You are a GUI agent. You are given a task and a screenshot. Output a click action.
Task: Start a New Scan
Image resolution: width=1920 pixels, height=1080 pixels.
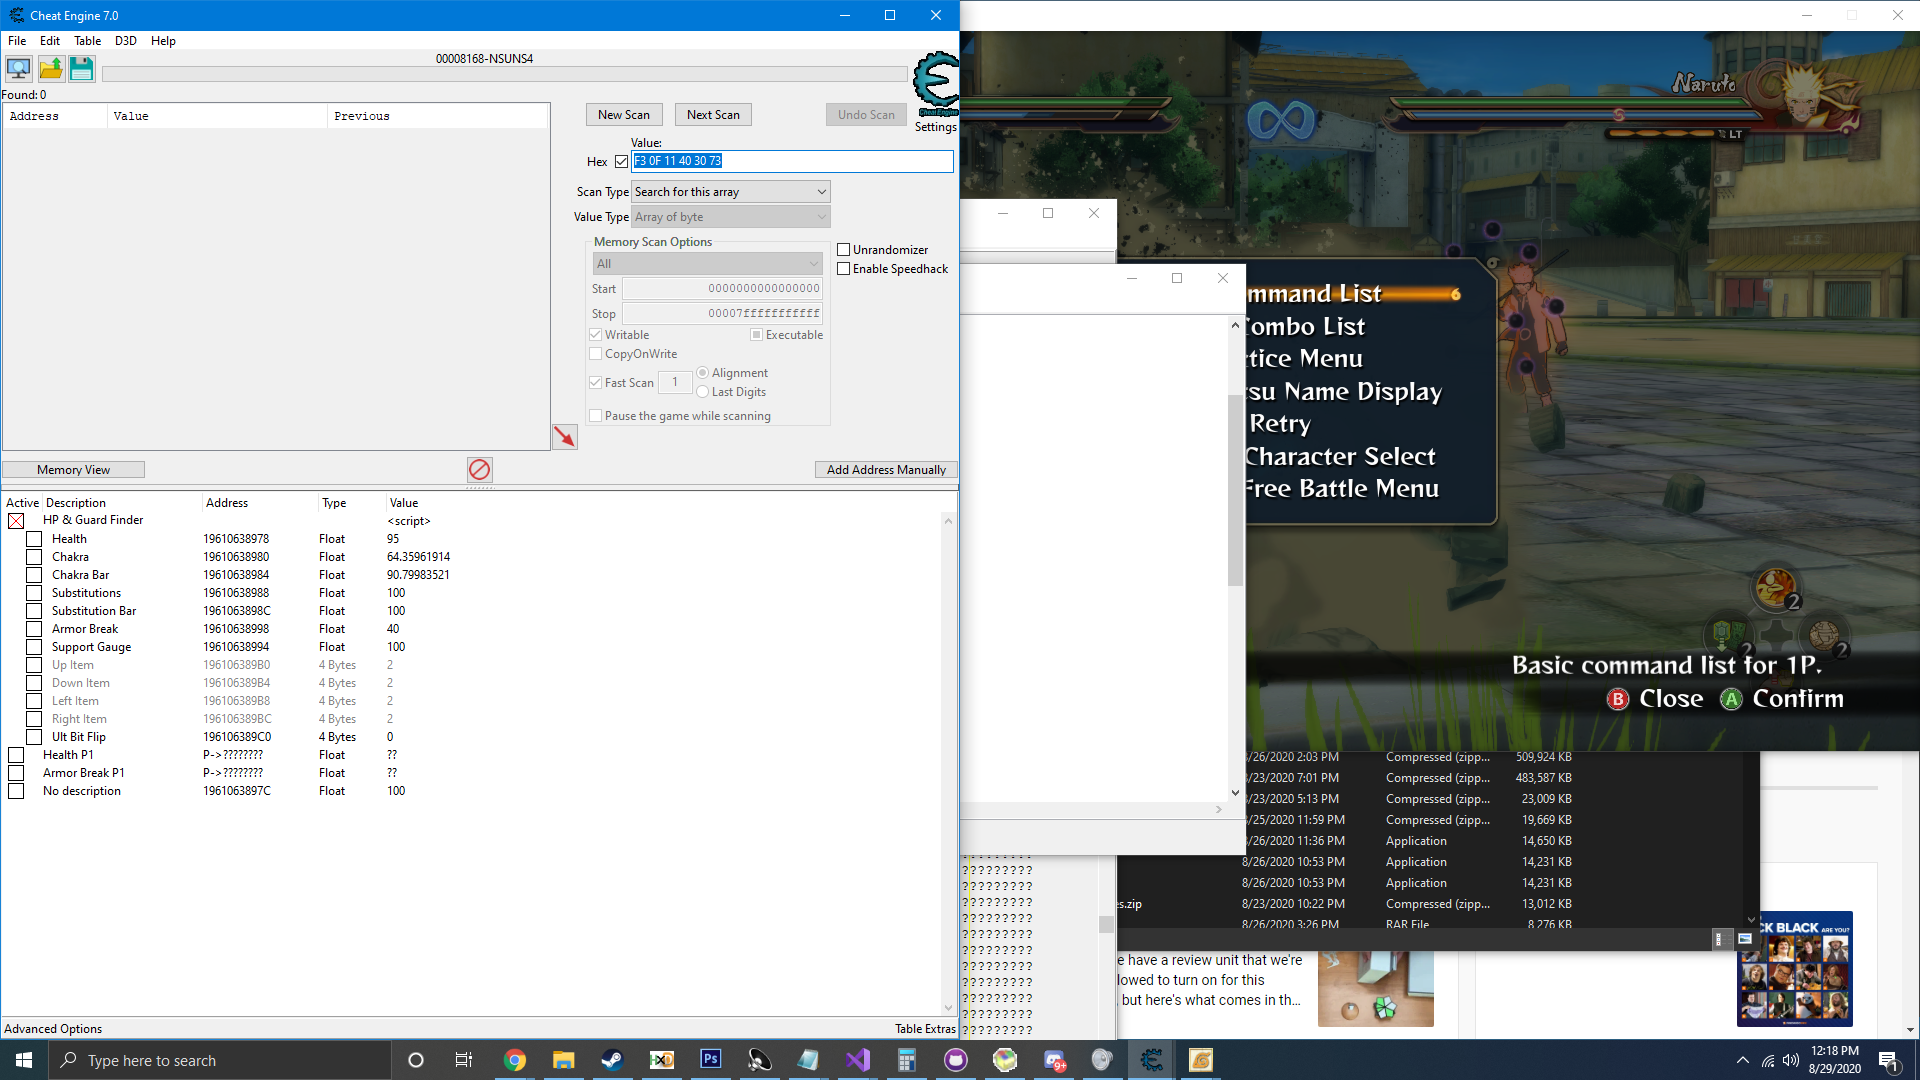point(623,114)
